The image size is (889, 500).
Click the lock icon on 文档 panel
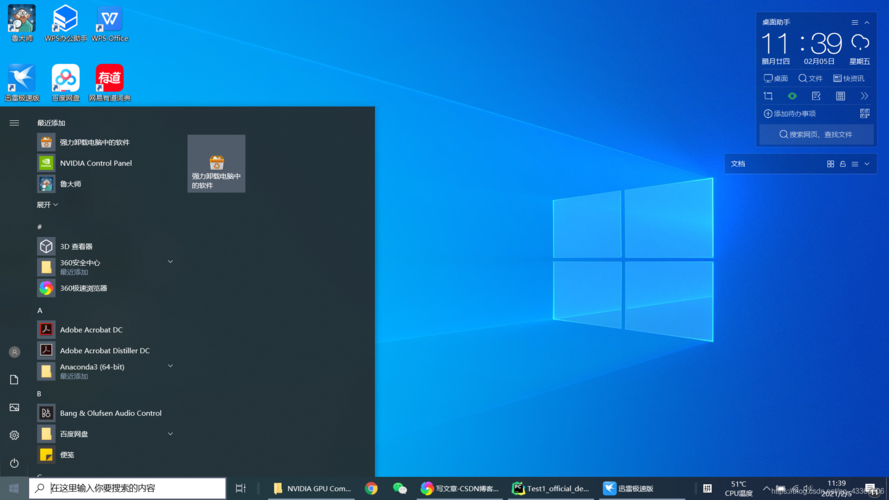click(x=843, y=164)
